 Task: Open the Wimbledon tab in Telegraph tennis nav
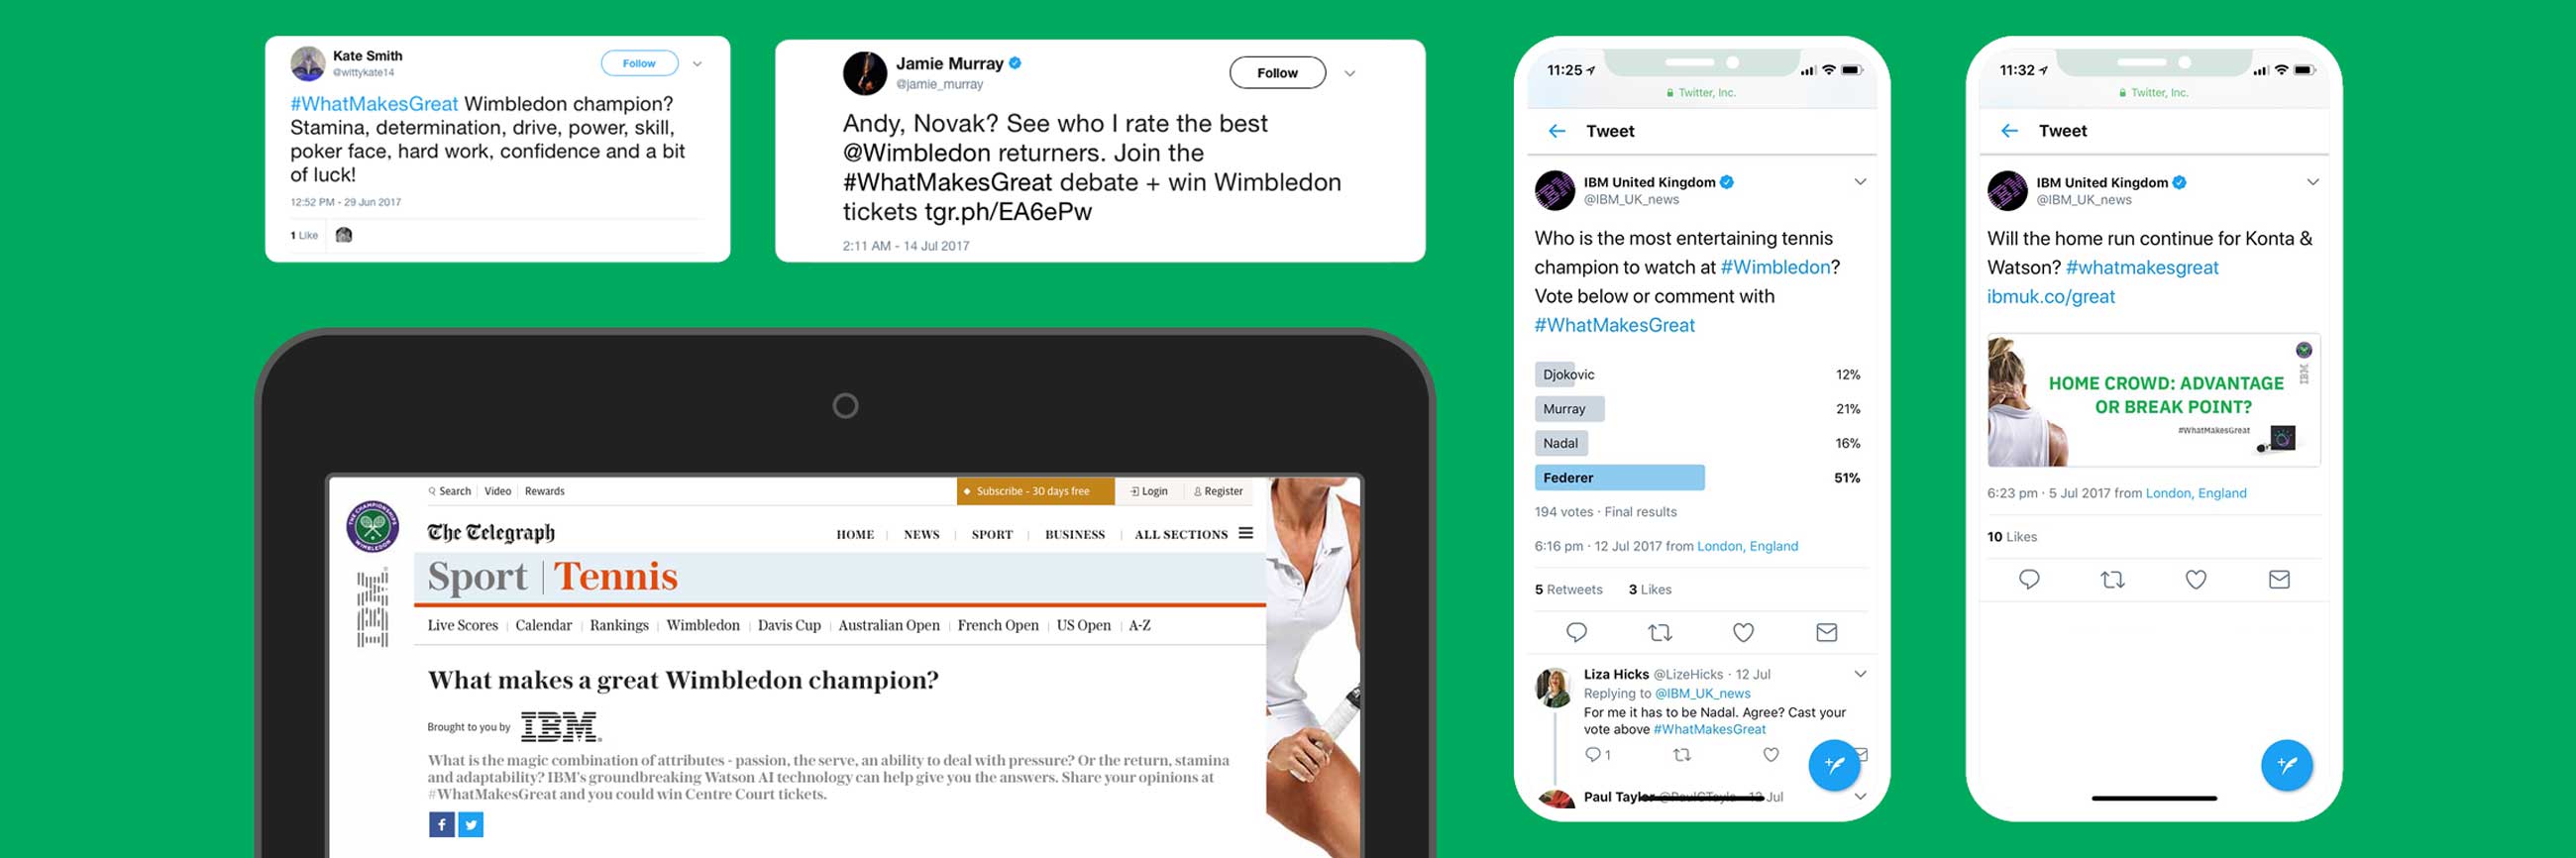703,626
